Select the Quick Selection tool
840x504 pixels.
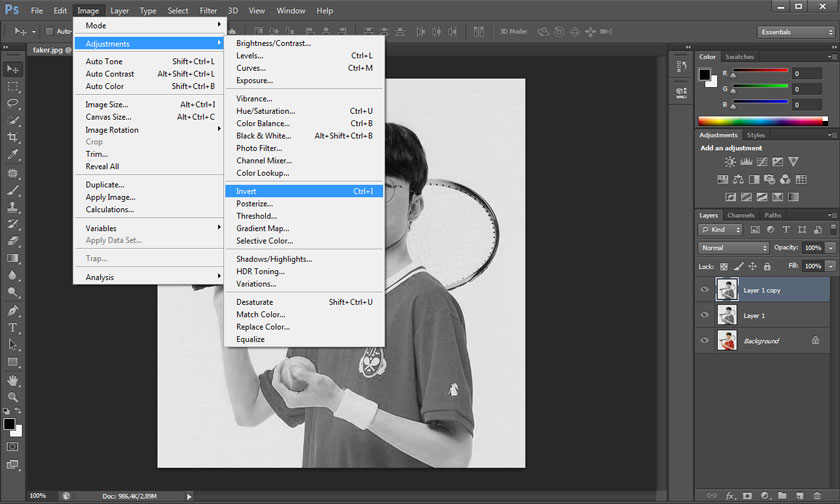[x=12, y=121]
